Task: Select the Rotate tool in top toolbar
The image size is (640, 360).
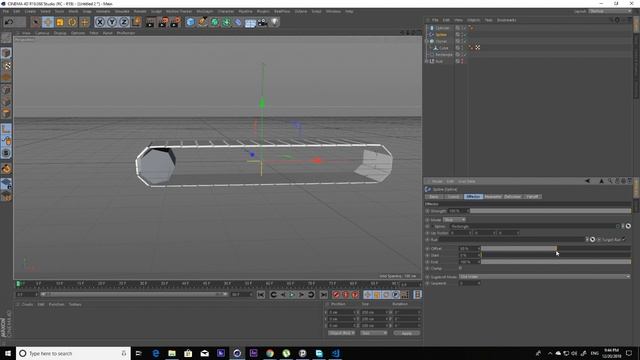Action: coord(72,22)
